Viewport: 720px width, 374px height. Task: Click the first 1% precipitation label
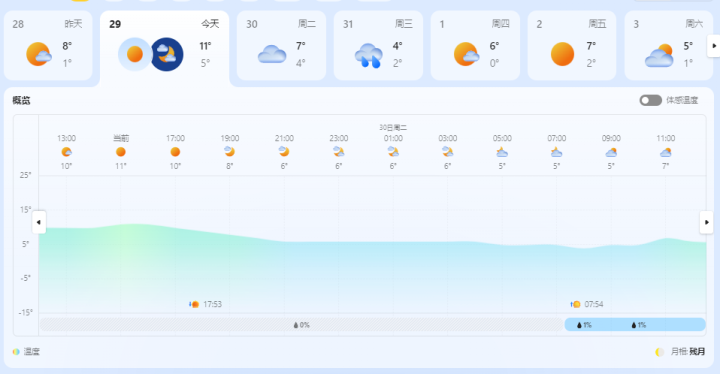coord(584,325)
